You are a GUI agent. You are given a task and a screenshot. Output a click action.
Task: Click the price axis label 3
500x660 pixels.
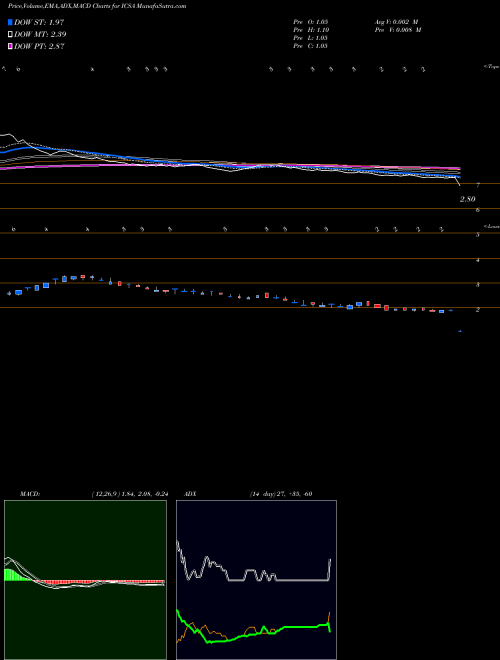pyautogui.click(x=478, y=285)
